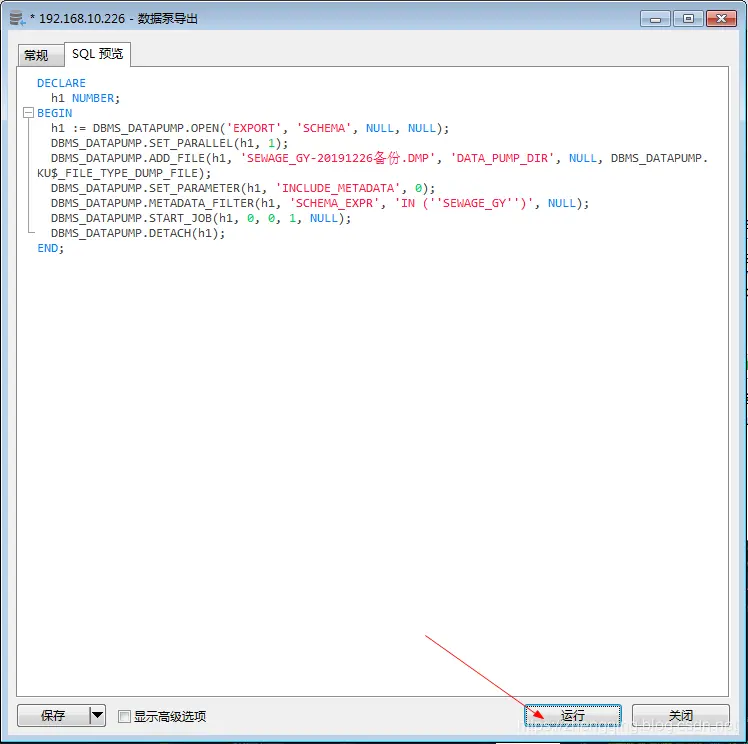Click the 'SCHEMA' string in OPEN call
748x744 pixels.
(x=324, y=128)
